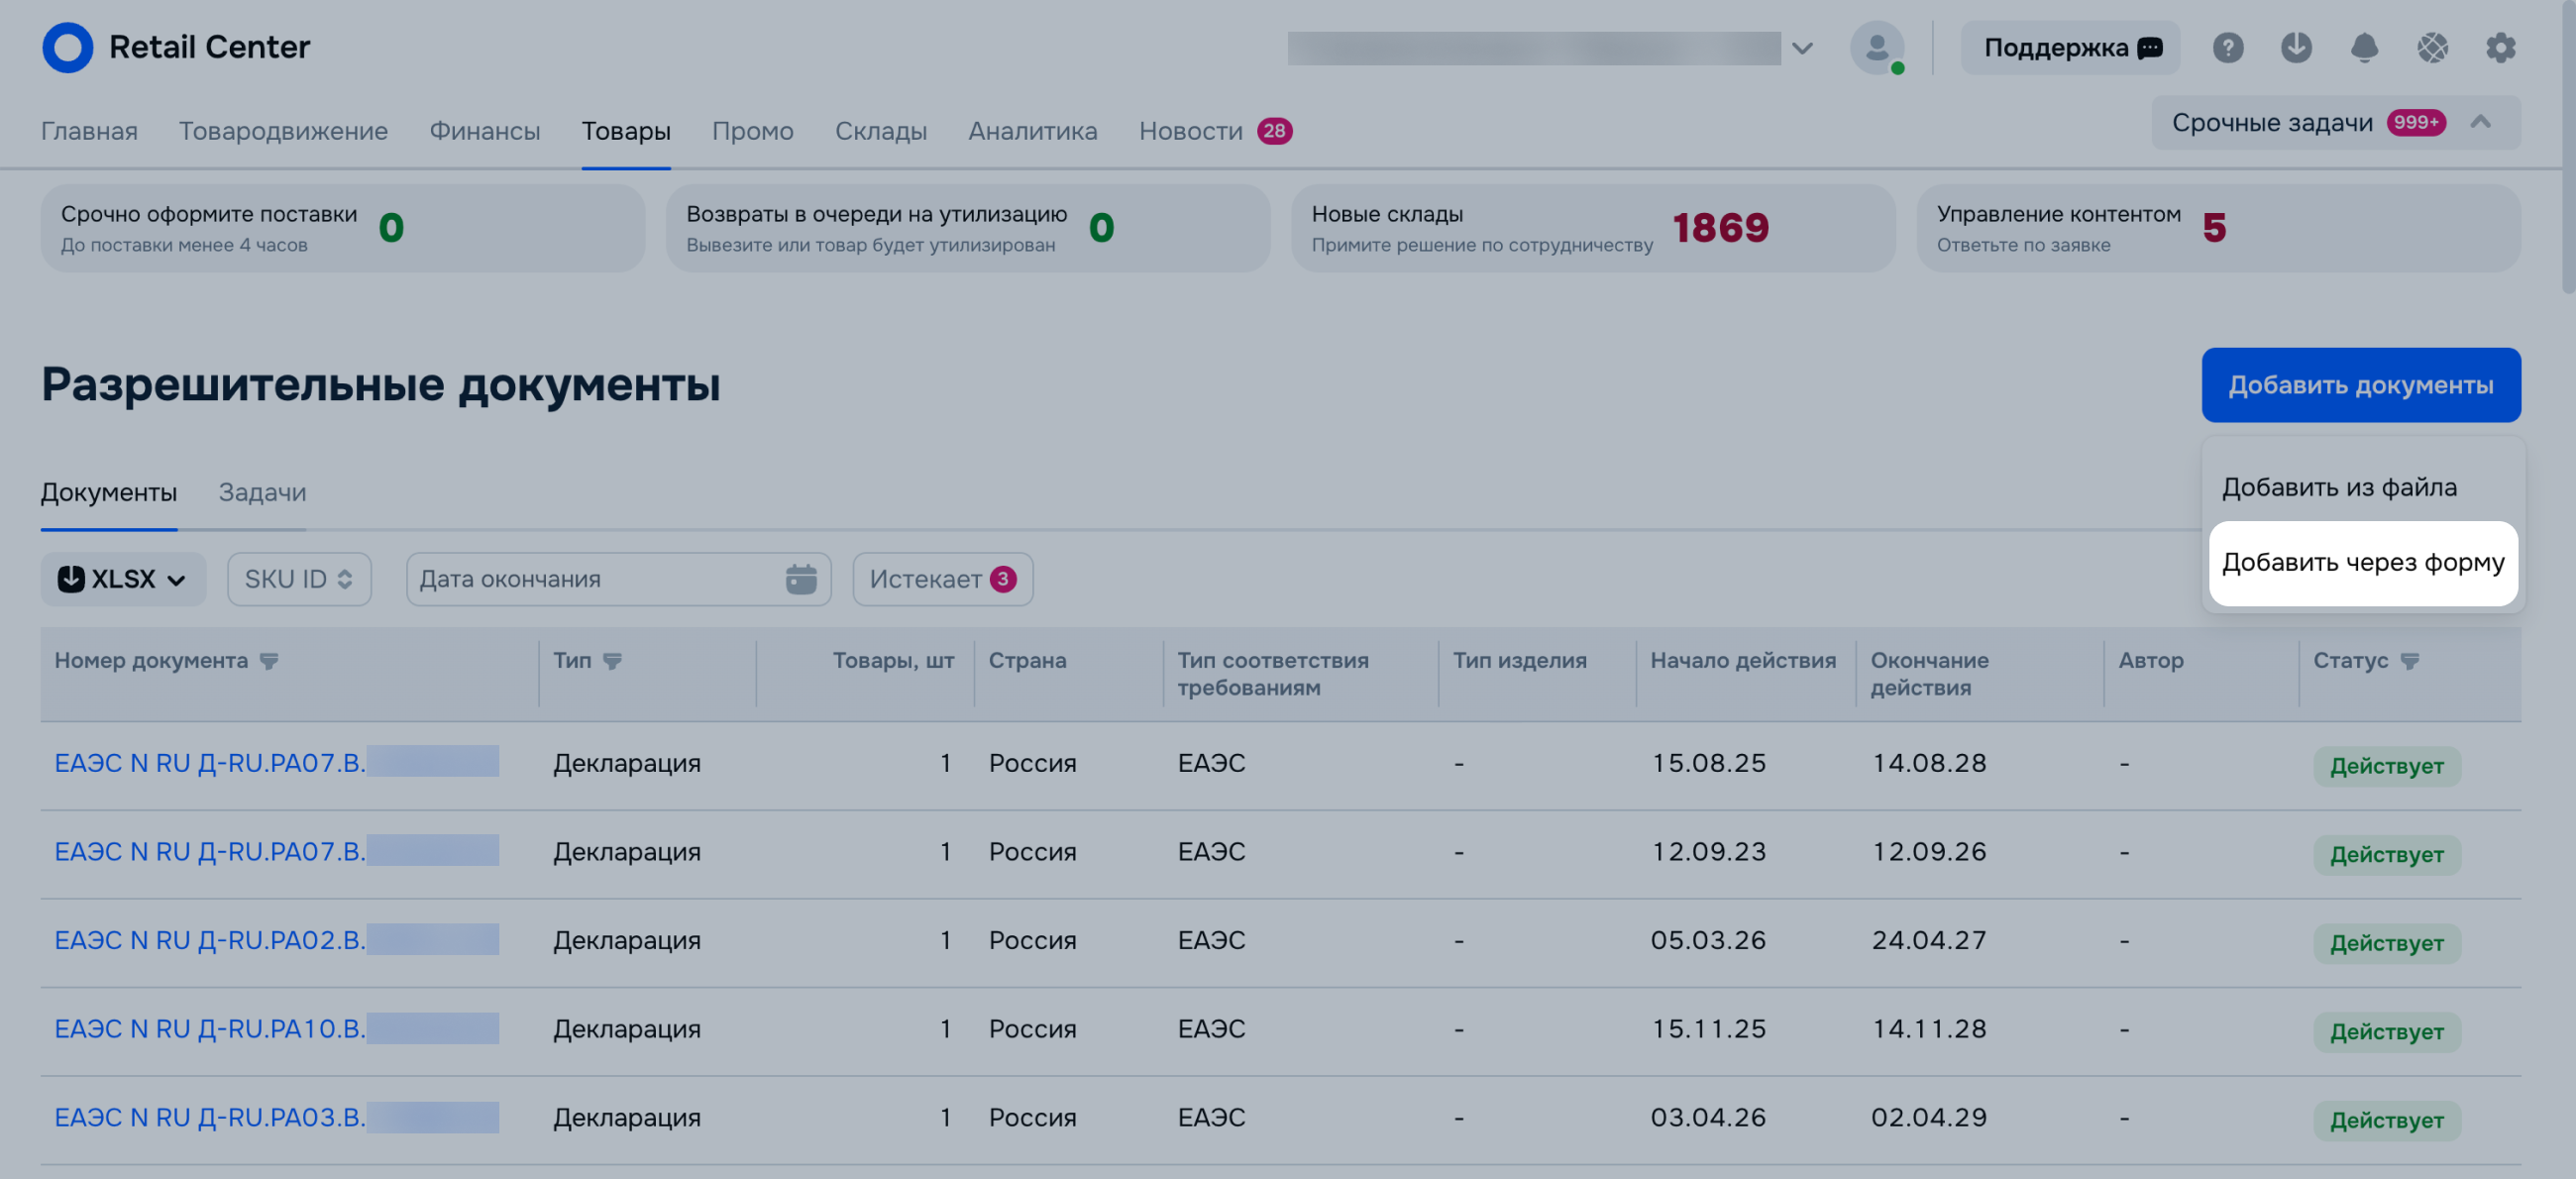Open the settings gear icon
This screenshot has height=1179, width=2576.
pos(2500,47)
